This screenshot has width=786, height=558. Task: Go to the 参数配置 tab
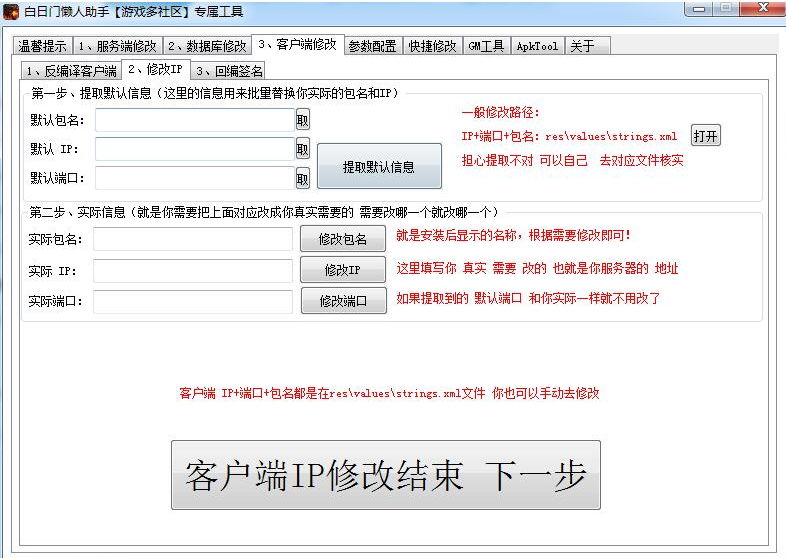coord(373,46)
